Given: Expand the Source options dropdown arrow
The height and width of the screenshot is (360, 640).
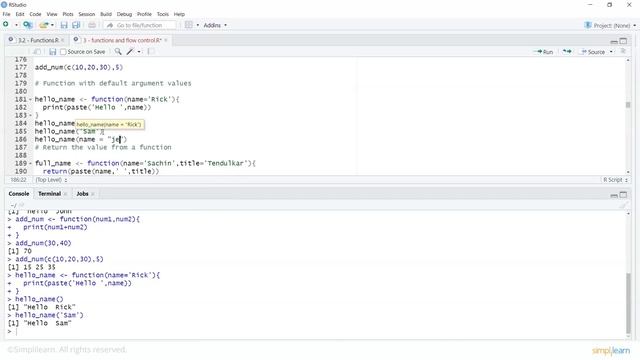Looking at the screenshot, I should pyautogui.click(x=611, y=52).
